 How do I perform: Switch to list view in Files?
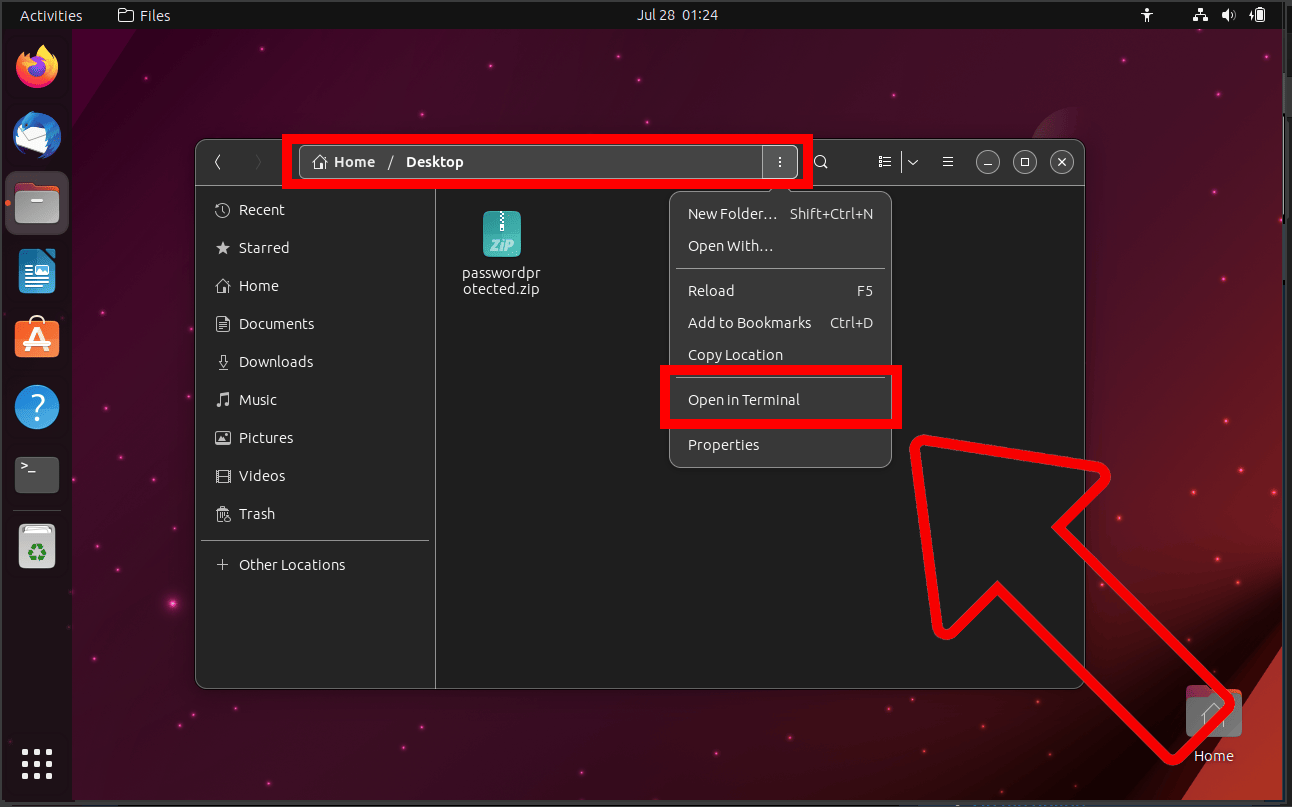(x=884, y=161)
